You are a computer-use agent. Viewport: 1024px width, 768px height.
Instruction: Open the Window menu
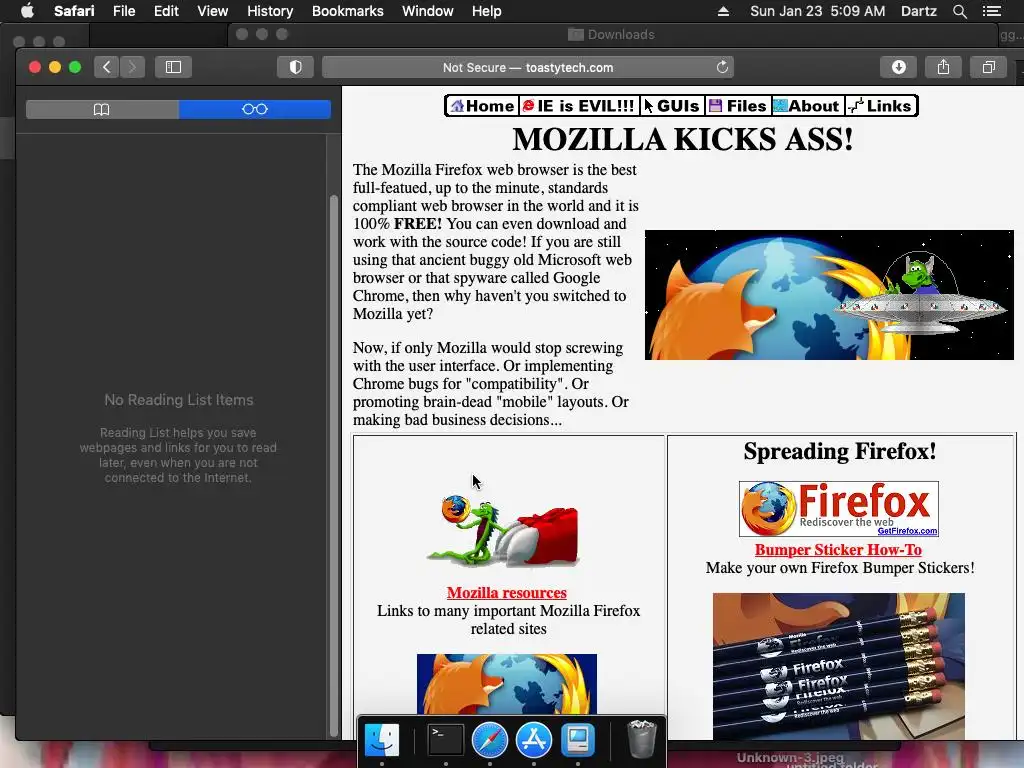tap(428, 11)
